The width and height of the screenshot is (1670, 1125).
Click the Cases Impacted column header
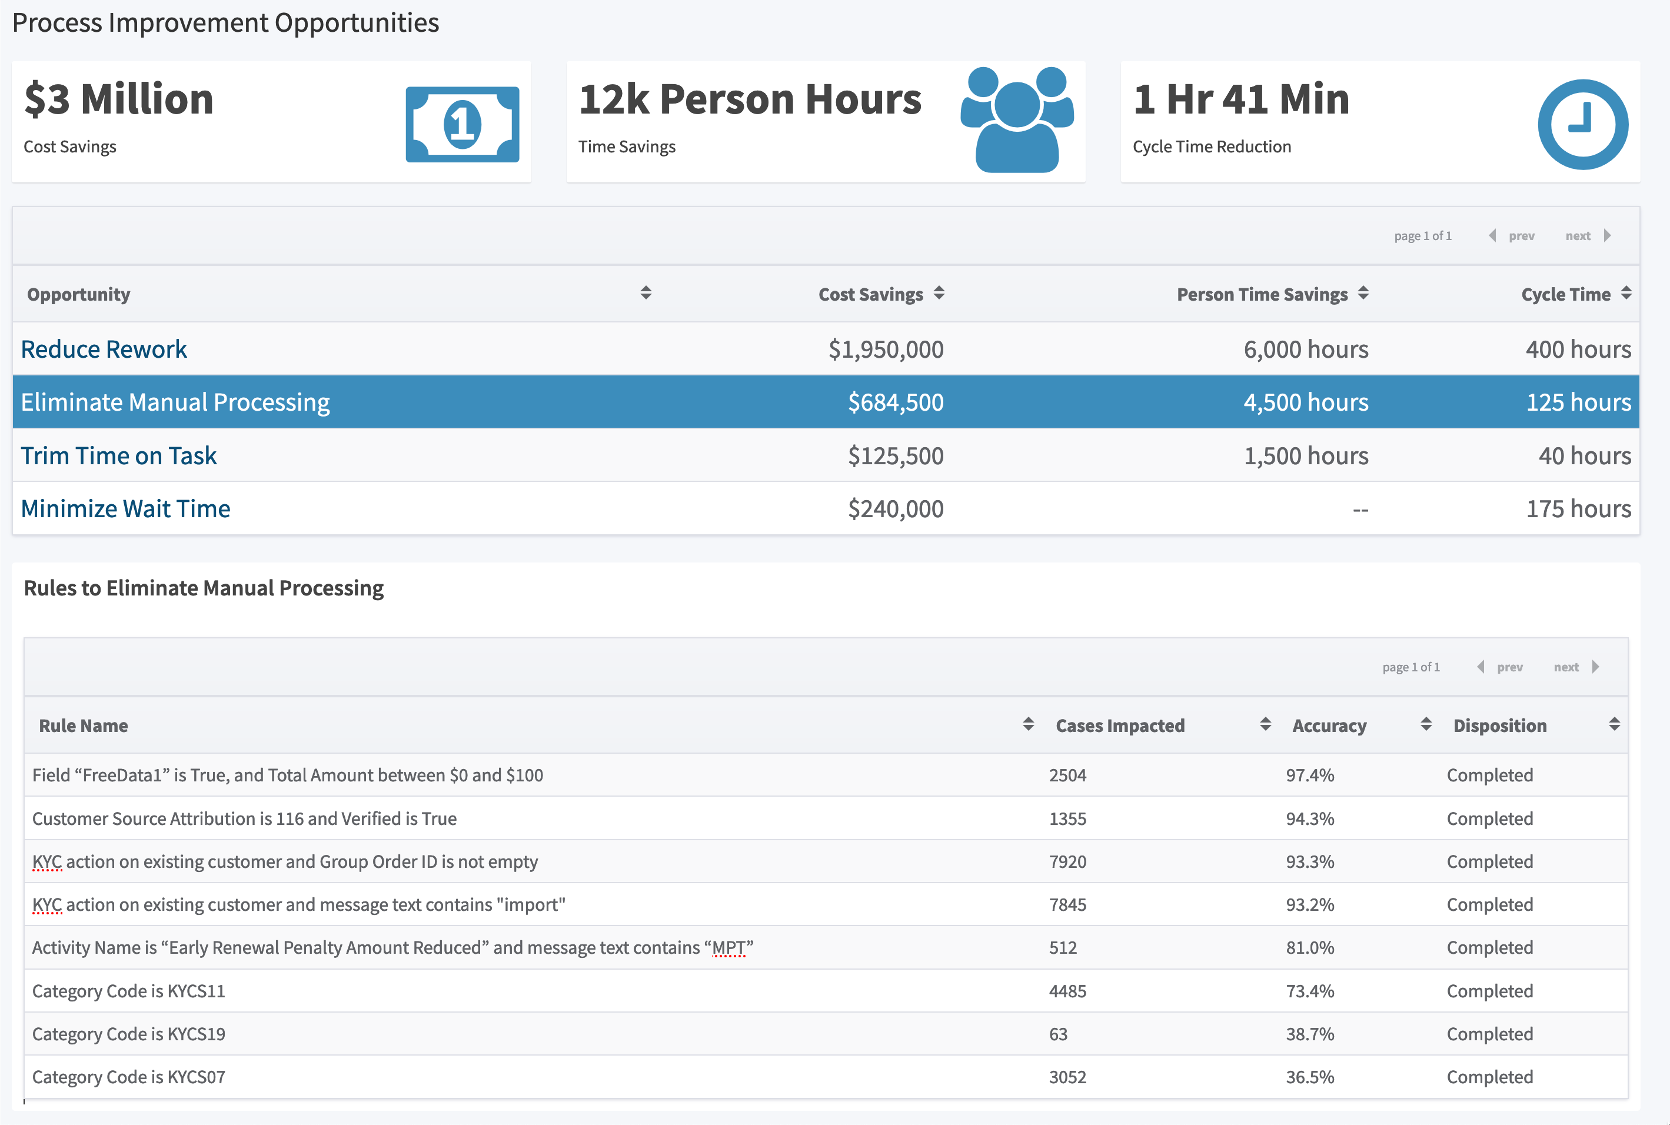point(1120,725)
